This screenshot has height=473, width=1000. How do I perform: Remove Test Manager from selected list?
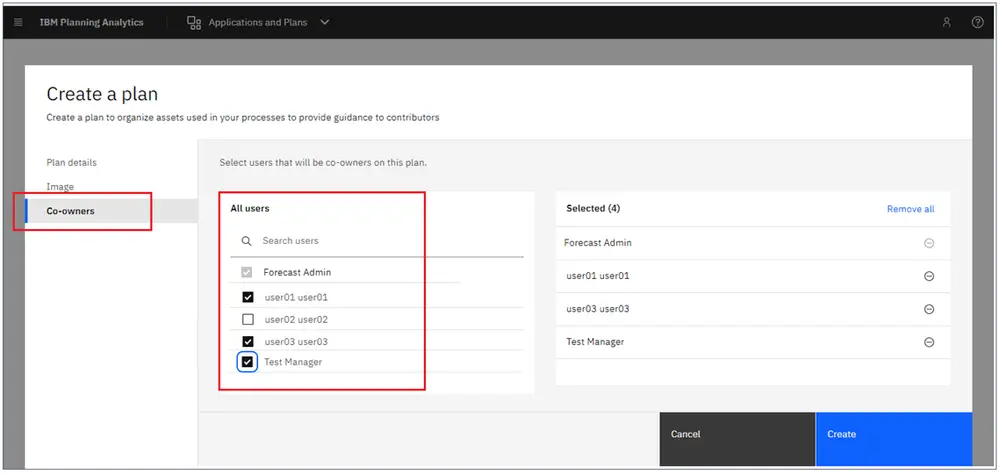point(929,342)
